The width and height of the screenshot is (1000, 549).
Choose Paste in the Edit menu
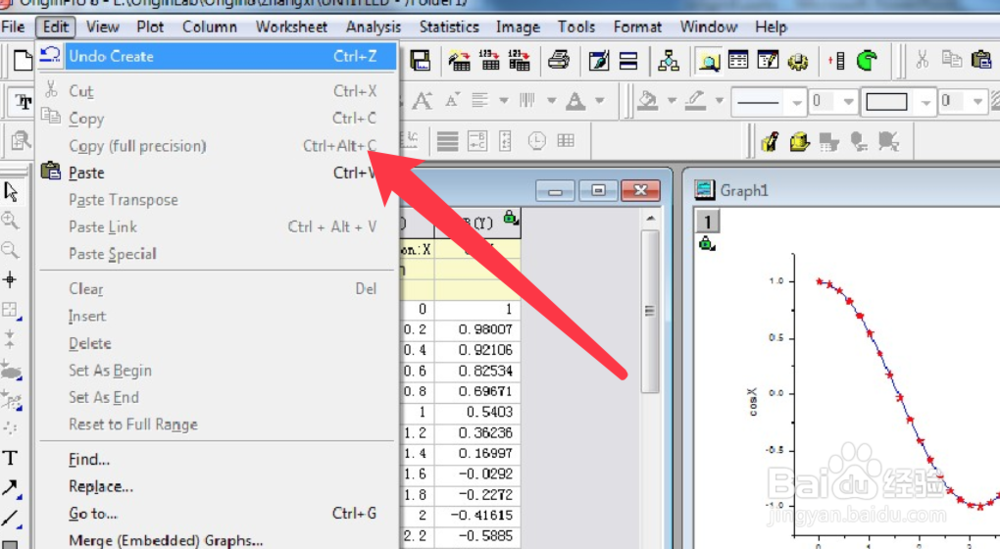pos(217,173)
